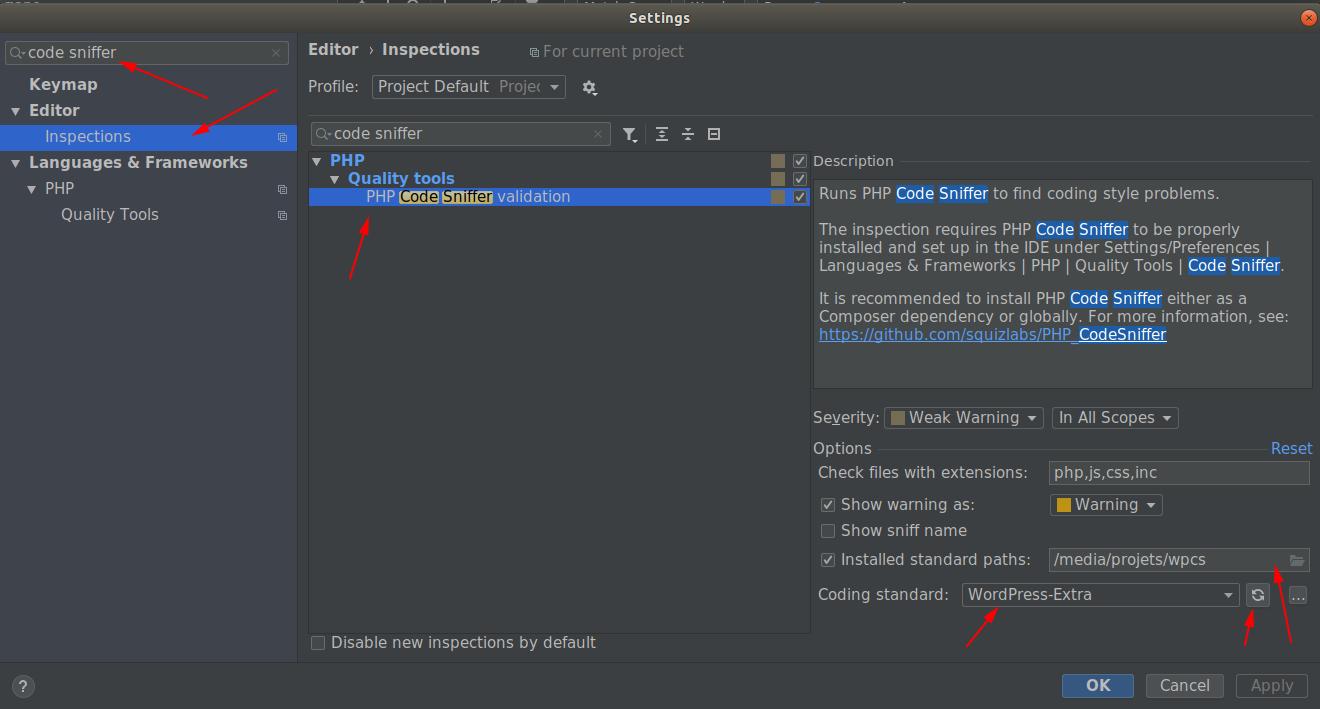Focus the settings search field
The width and height of the screenshot is (1320, 709).
[x=147, y=53]
